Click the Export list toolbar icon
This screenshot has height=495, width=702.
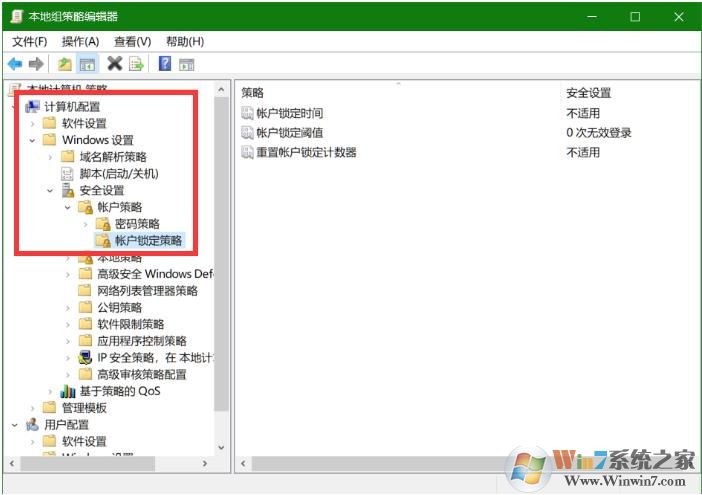click(x=137, y=64)
